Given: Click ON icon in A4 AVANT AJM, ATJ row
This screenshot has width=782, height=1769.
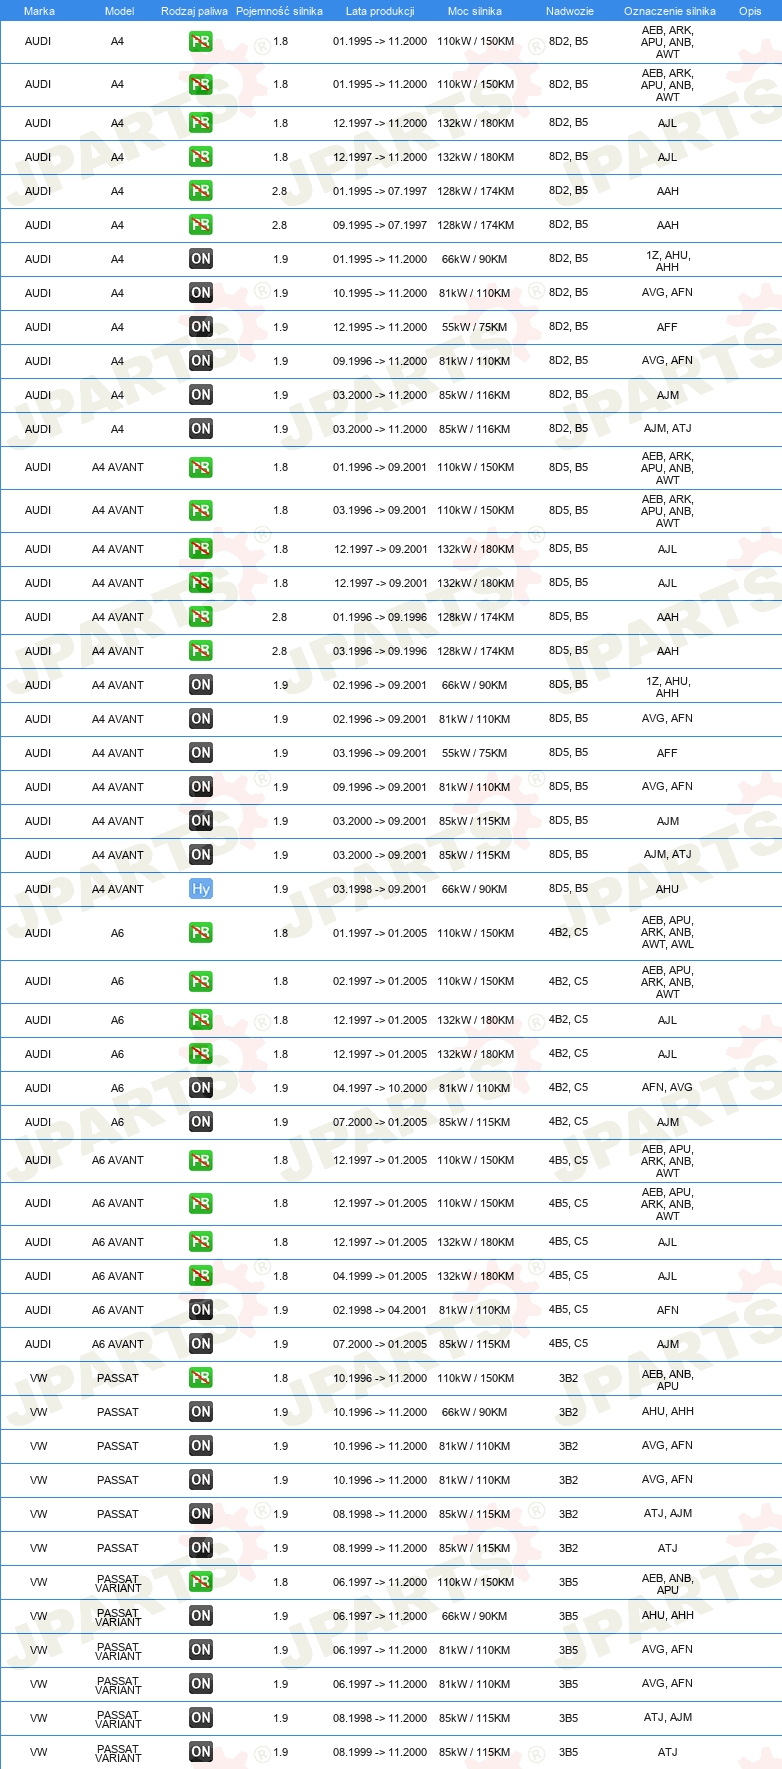Looking at the screenshot, I should (201, 854).
